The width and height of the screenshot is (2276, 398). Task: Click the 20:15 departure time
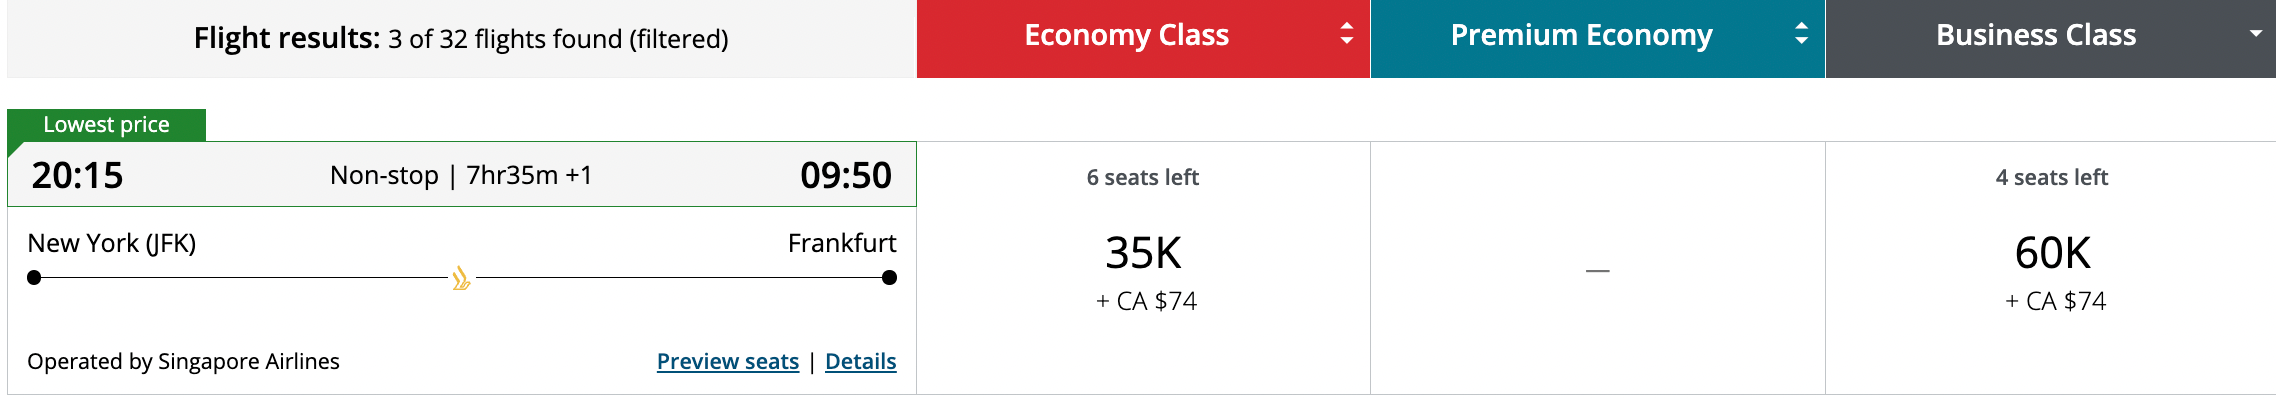(x=77, y=176)
